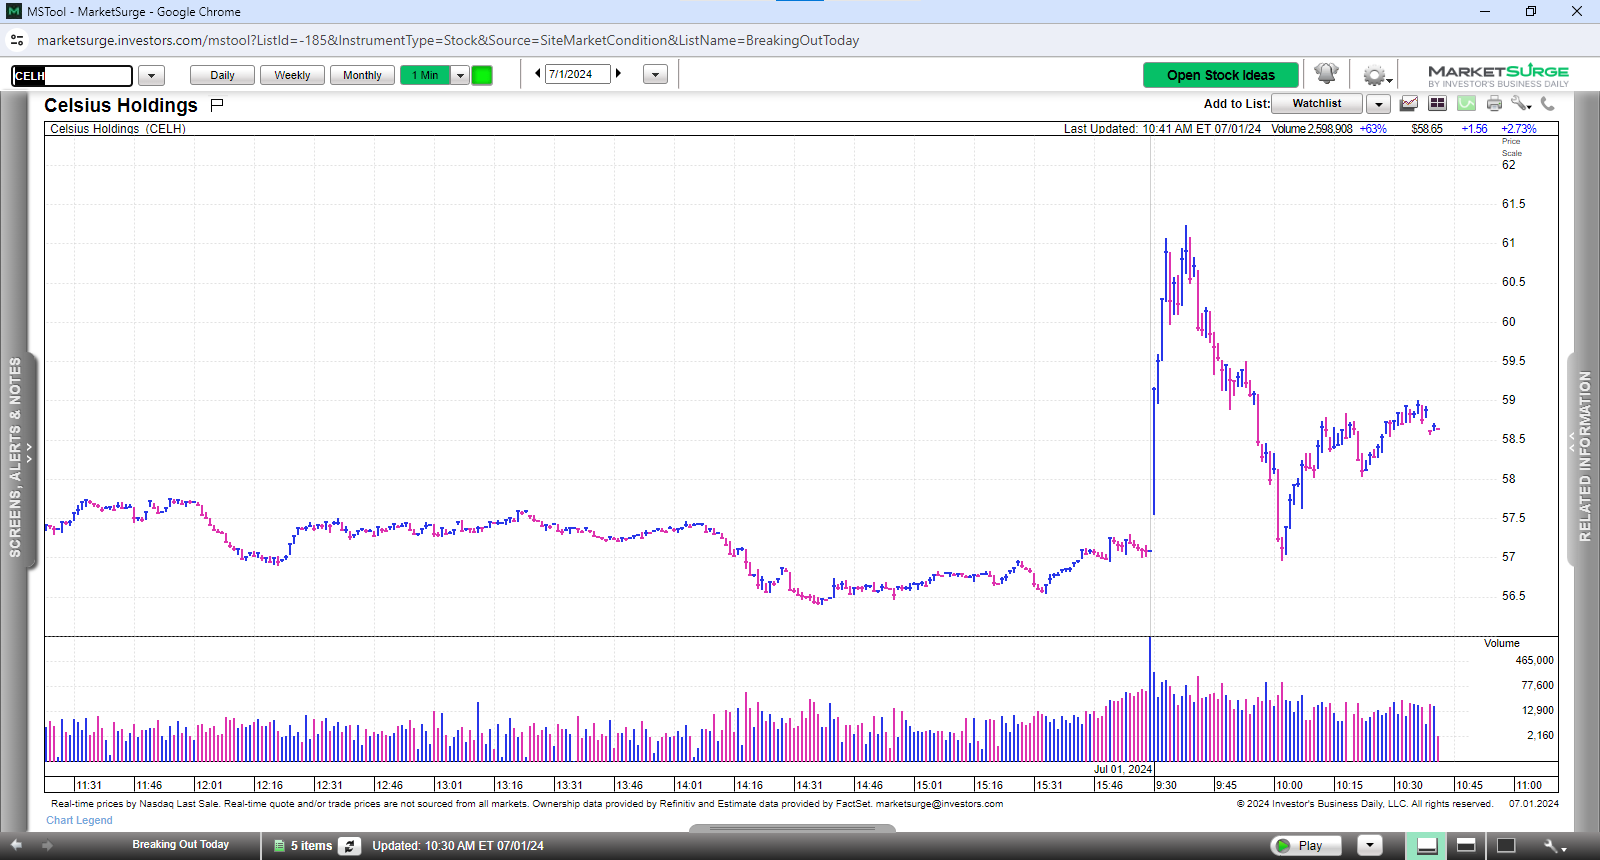Screen dimensions: 1600x860
Task: Start list playback with Play button
Action: pyautogui.click(x=1306, y=845)
